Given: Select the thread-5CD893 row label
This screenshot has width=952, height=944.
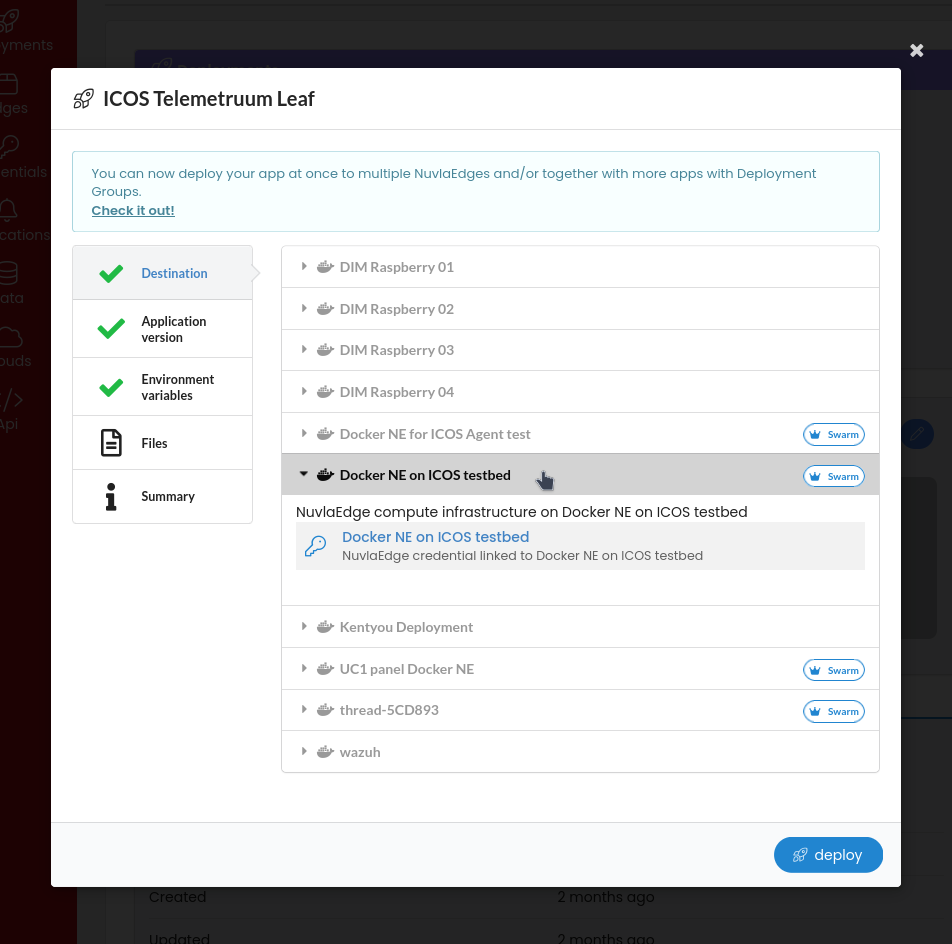Looking at the screenshot, I should coord(389,710).
